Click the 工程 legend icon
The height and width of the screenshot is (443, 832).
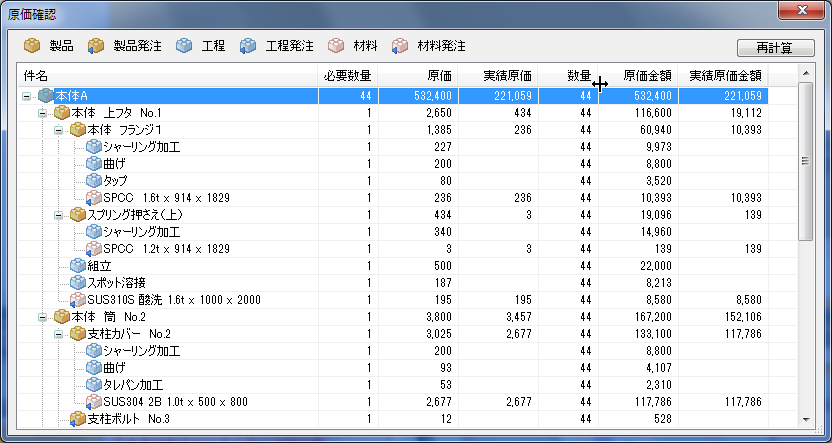pos(184,46)
